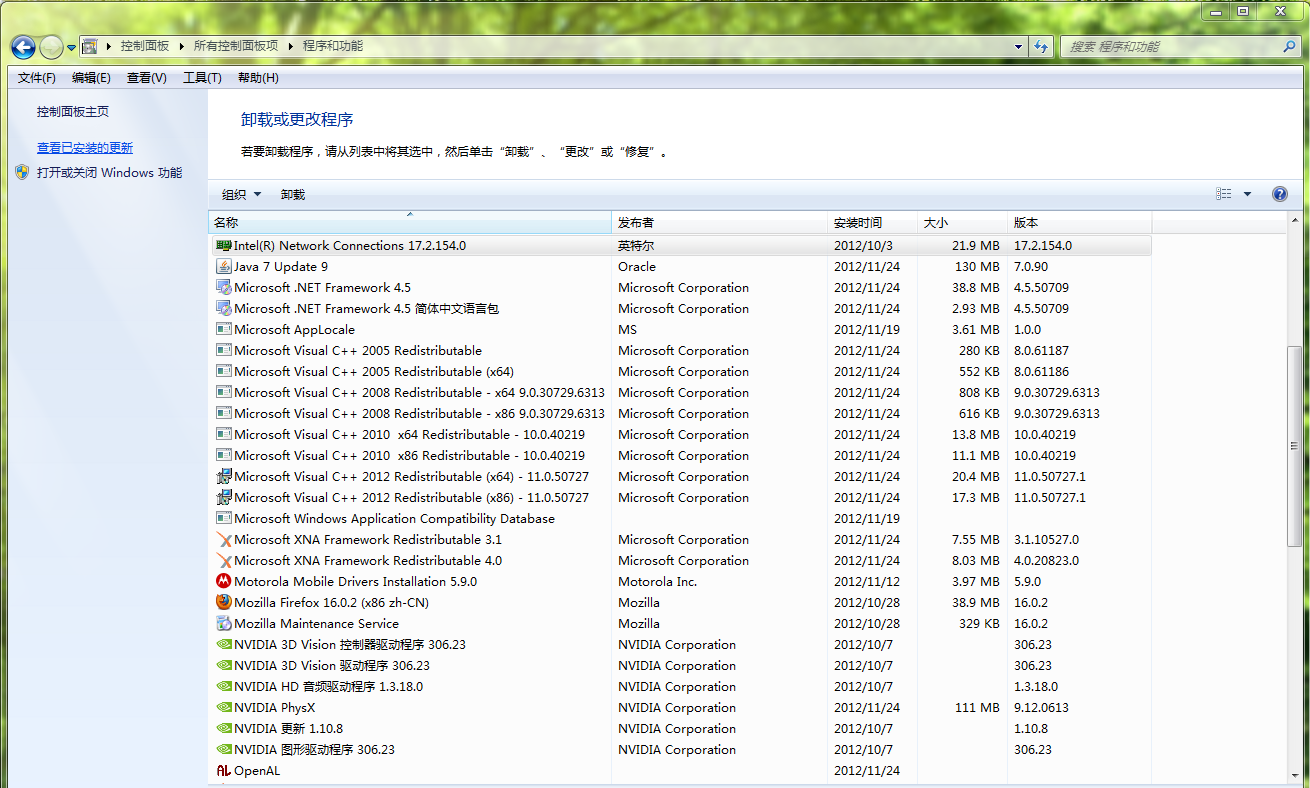Expand the address bar history dropdown
The image size is (1310, 788).
tap(1019, 47)
